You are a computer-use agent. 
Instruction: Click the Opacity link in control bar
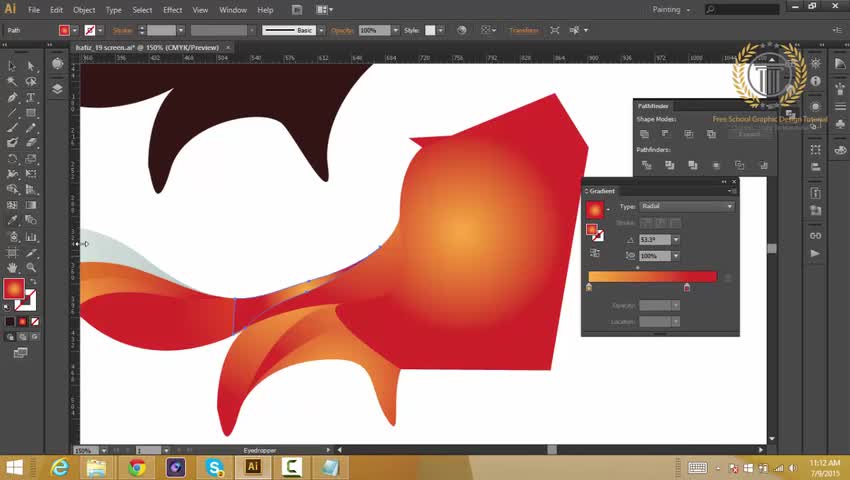(x=342, y=30)
